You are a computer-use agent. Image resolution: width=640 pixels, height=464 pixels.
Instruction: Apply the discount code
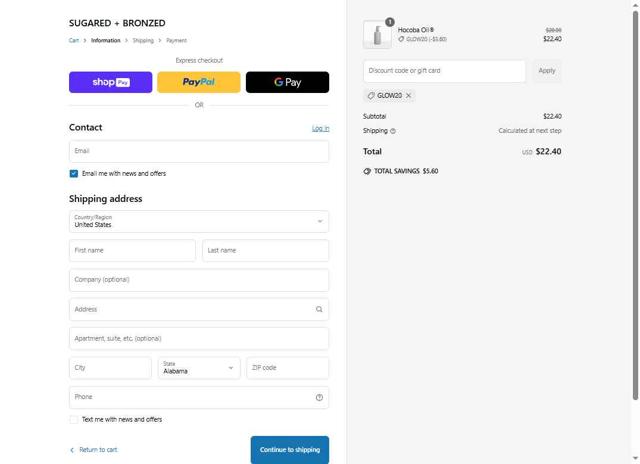point(547,71)
